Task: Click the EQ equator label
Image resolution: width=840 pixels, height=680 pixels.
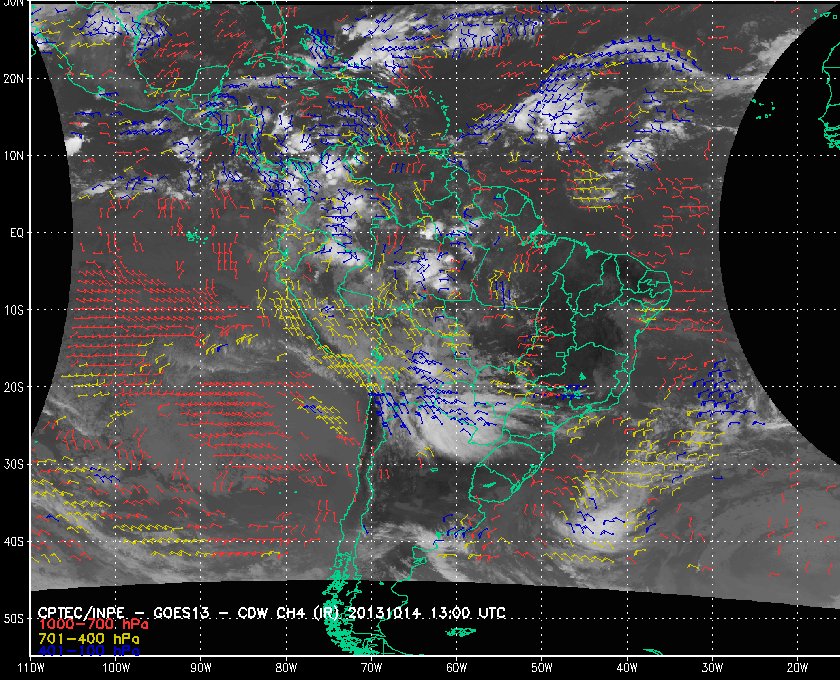Action: 17,233
